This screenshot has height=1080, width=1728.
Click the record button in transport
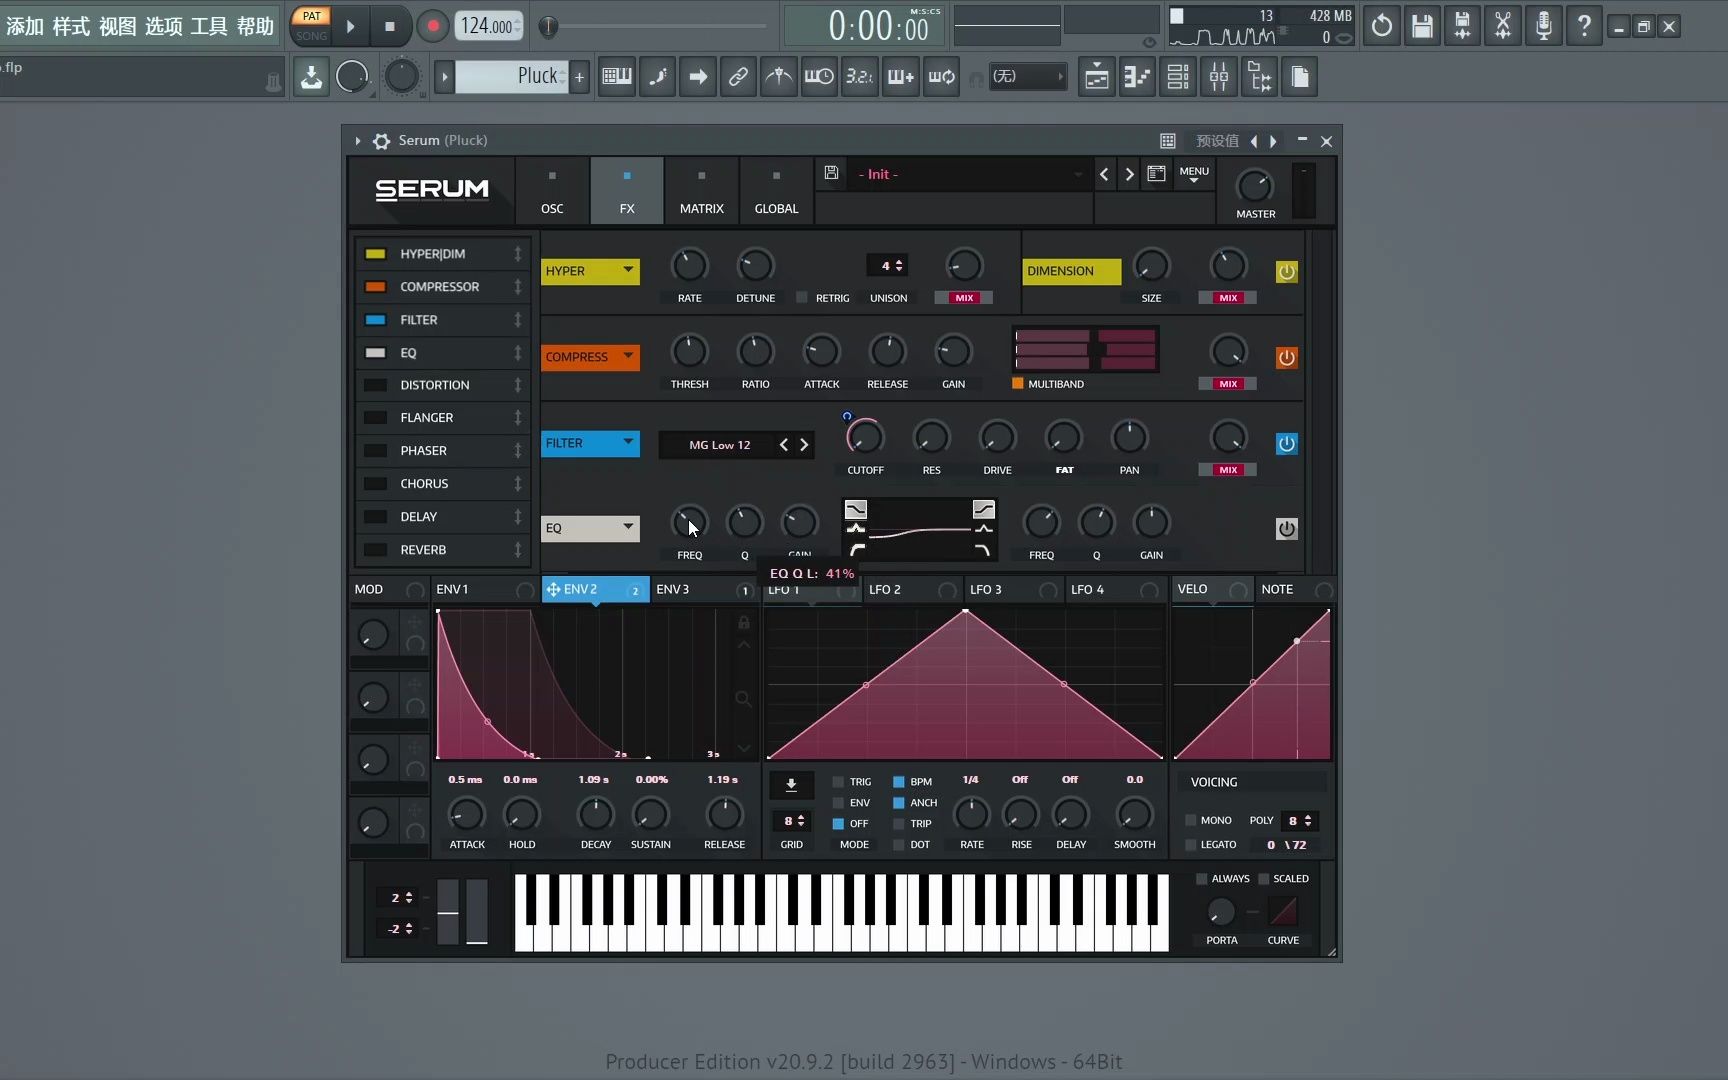click(432, 27)
